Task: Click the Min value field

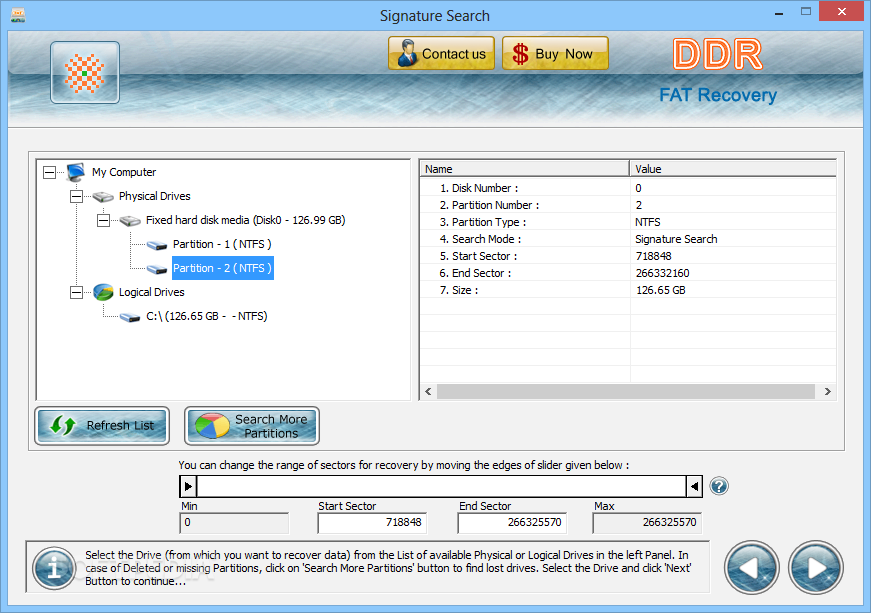Action: tap(234, 522)
